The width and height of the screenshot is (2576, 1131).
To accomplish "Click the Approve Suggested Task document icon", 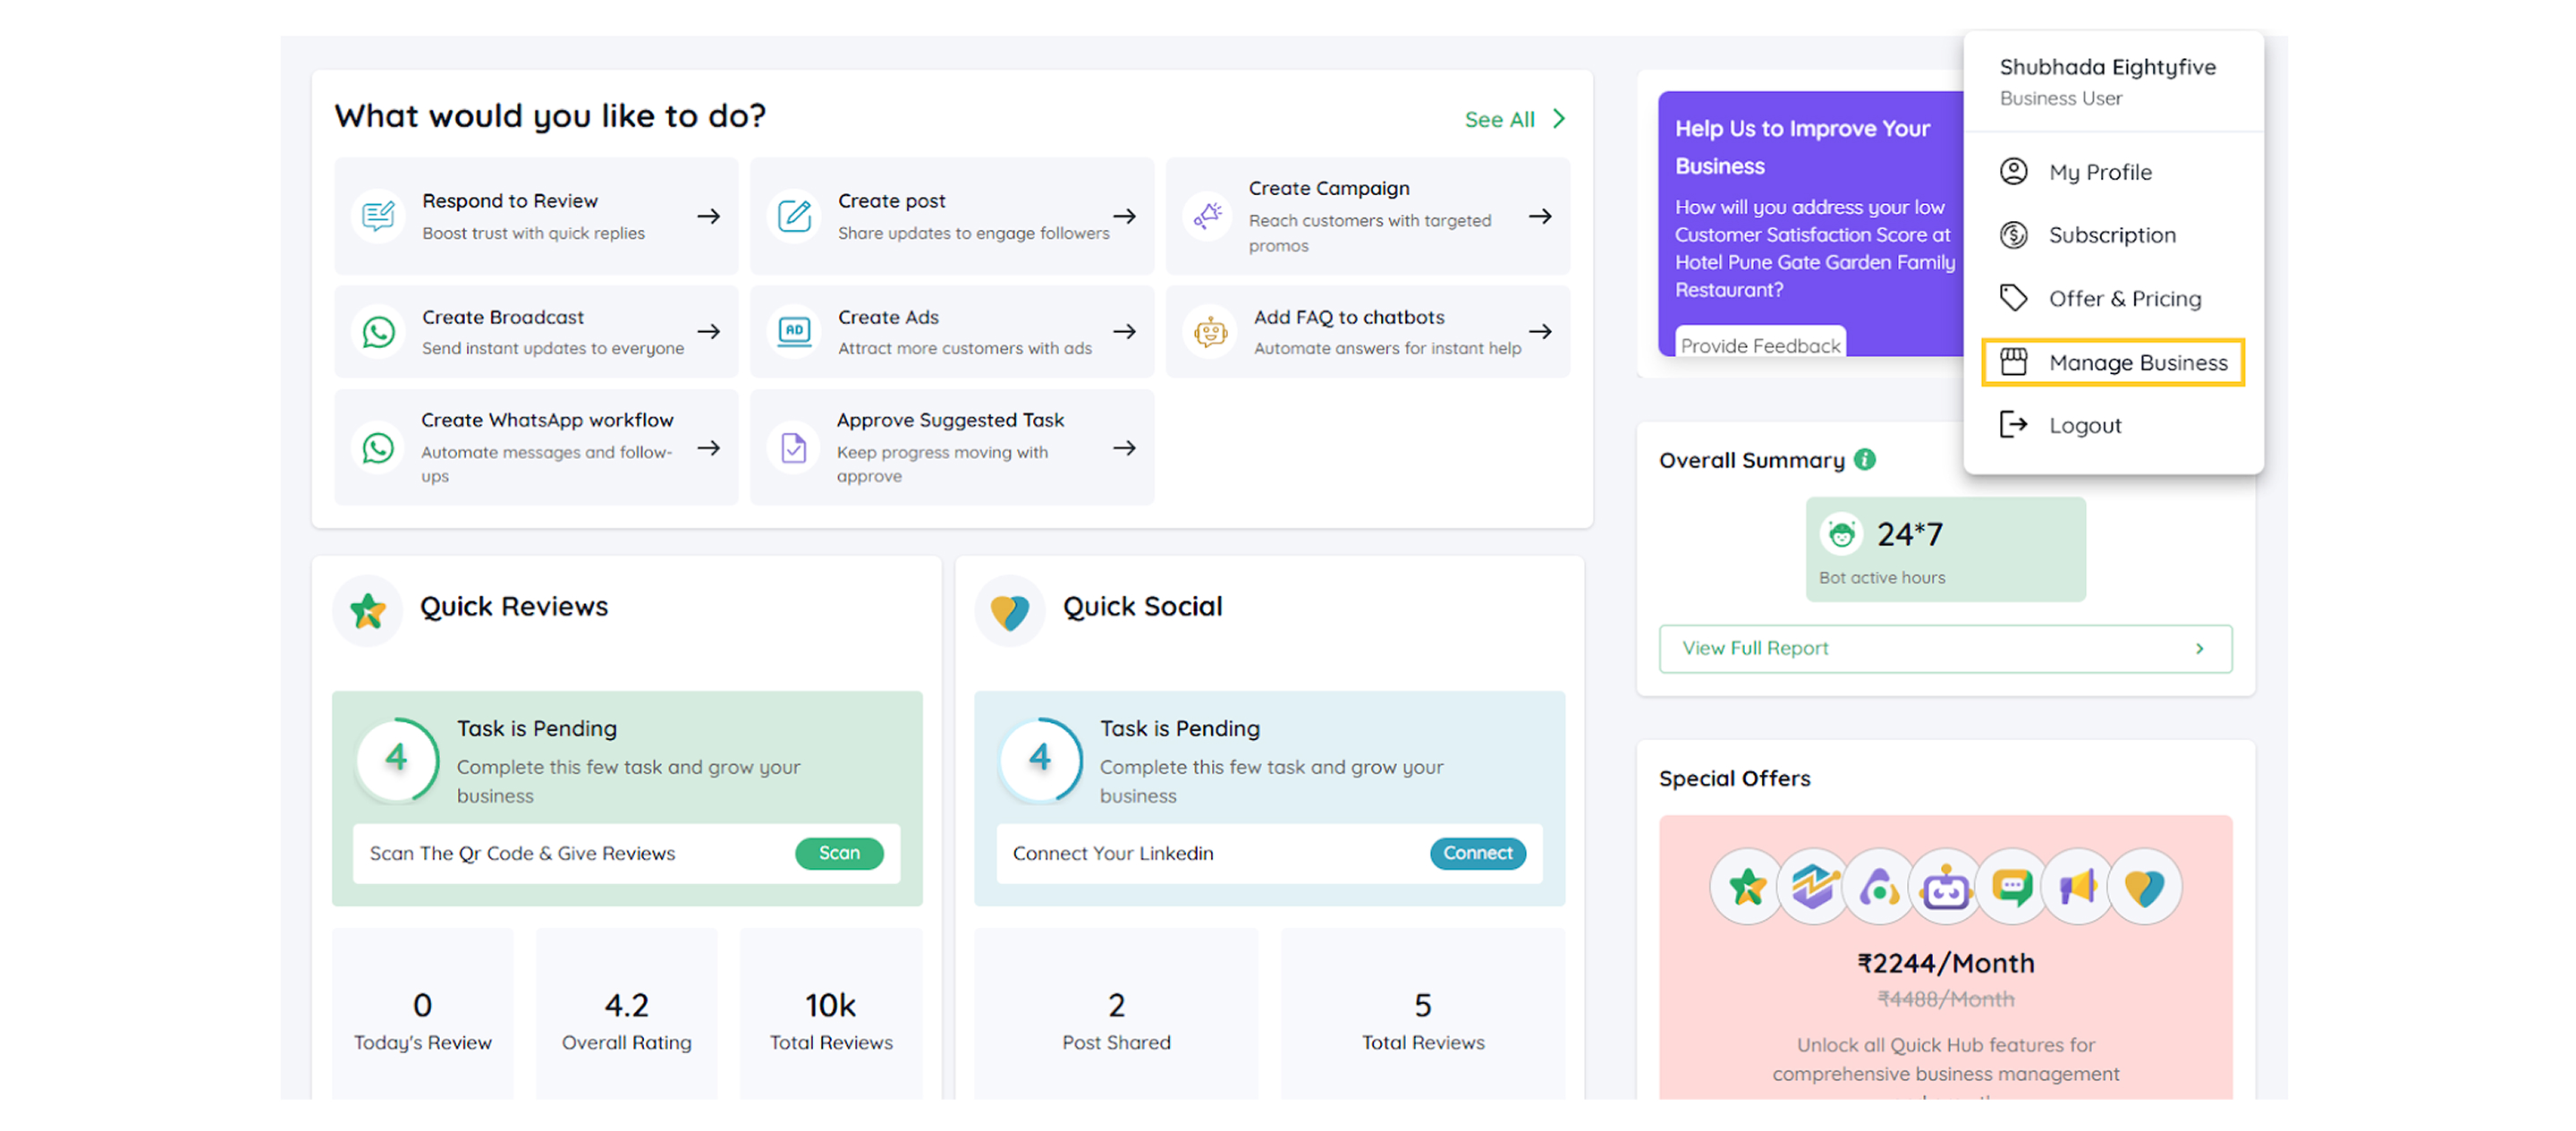I will (793, 448).
